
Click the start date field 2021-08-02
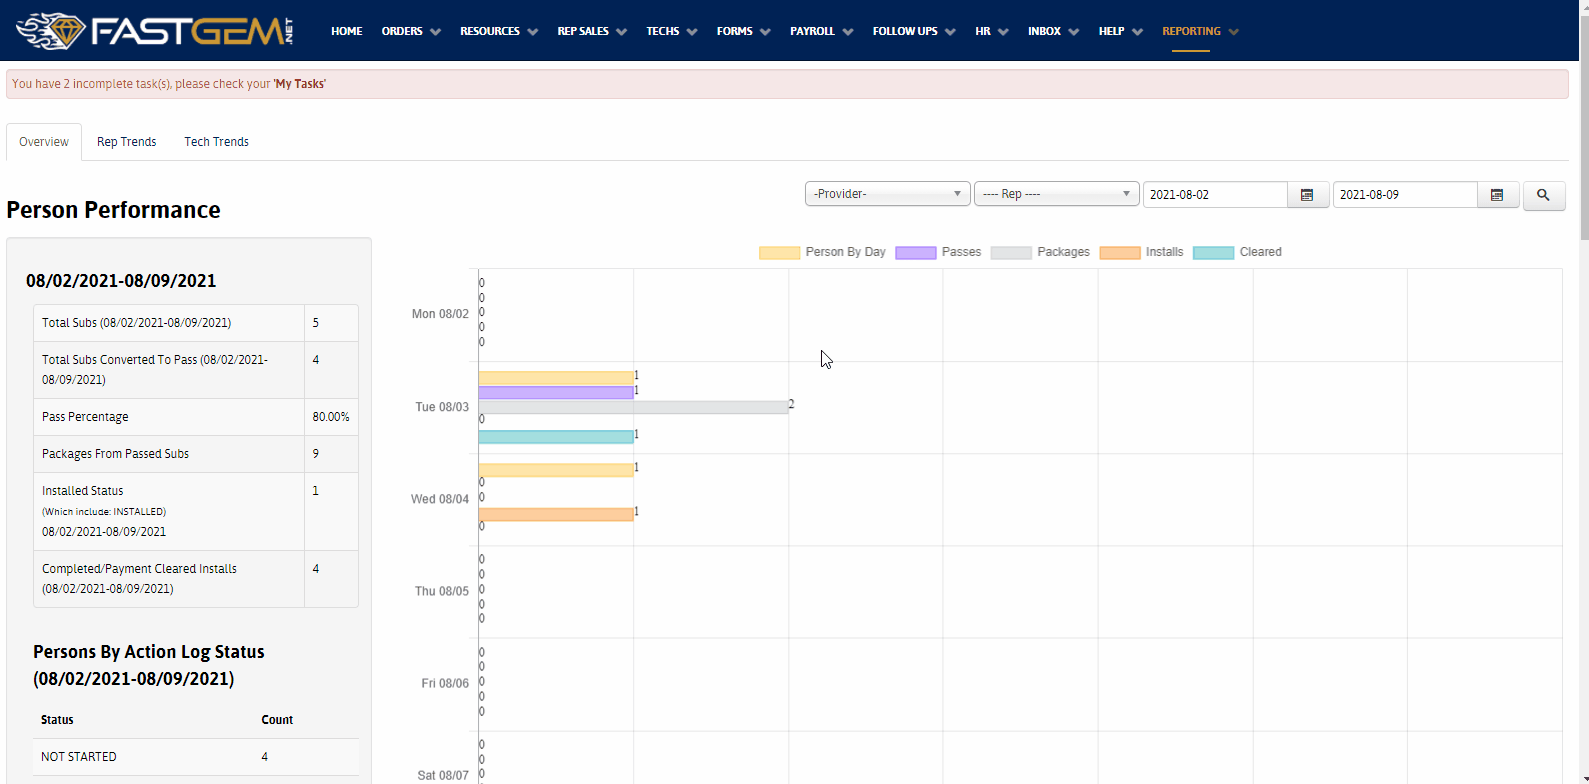(x=1215, y=195)
